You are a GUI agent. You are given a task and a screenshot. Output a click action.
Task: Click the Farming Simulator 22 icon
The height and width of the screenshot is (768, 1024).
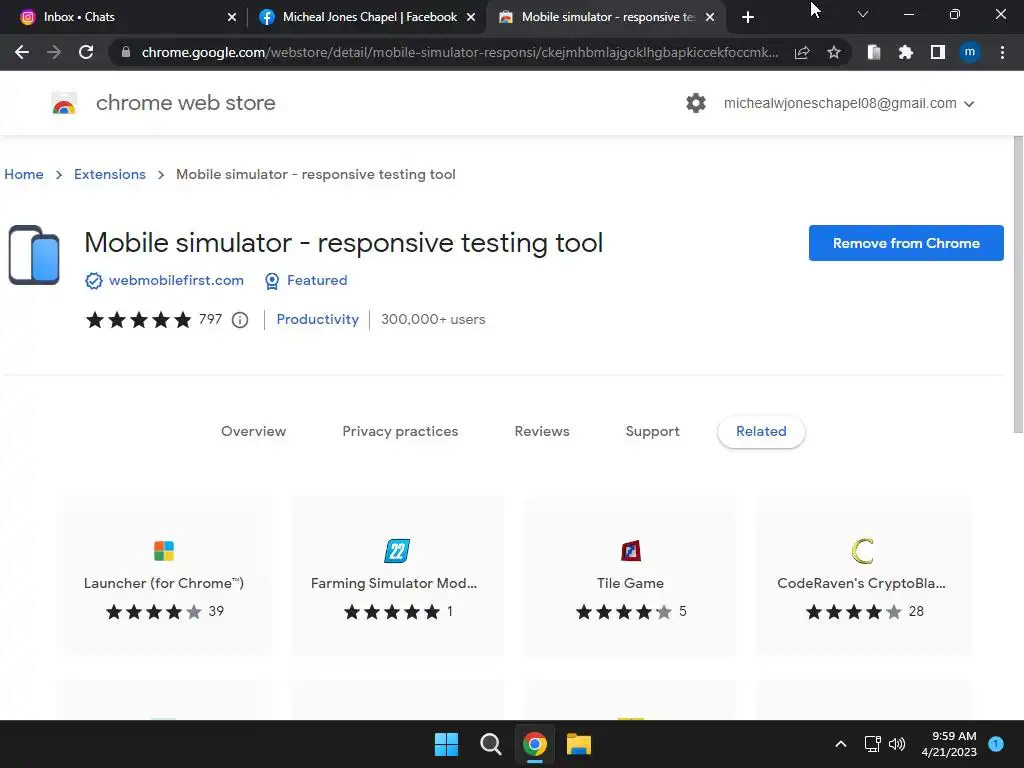tap(397, 551)
